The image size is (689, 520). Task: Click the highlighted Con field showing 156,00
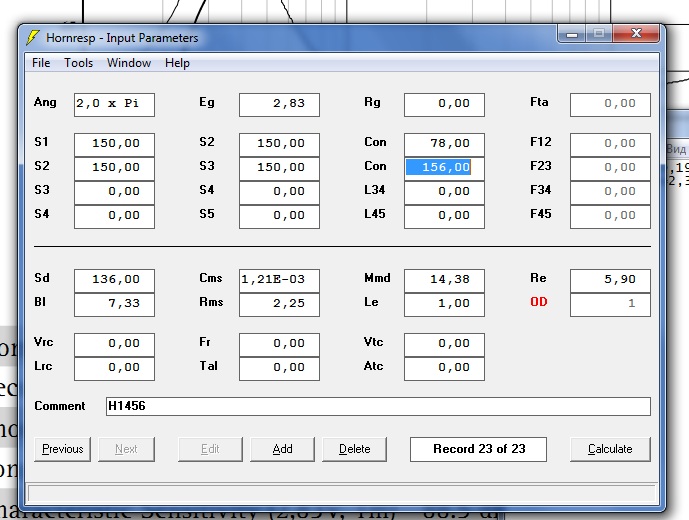[x=444, y=168]
